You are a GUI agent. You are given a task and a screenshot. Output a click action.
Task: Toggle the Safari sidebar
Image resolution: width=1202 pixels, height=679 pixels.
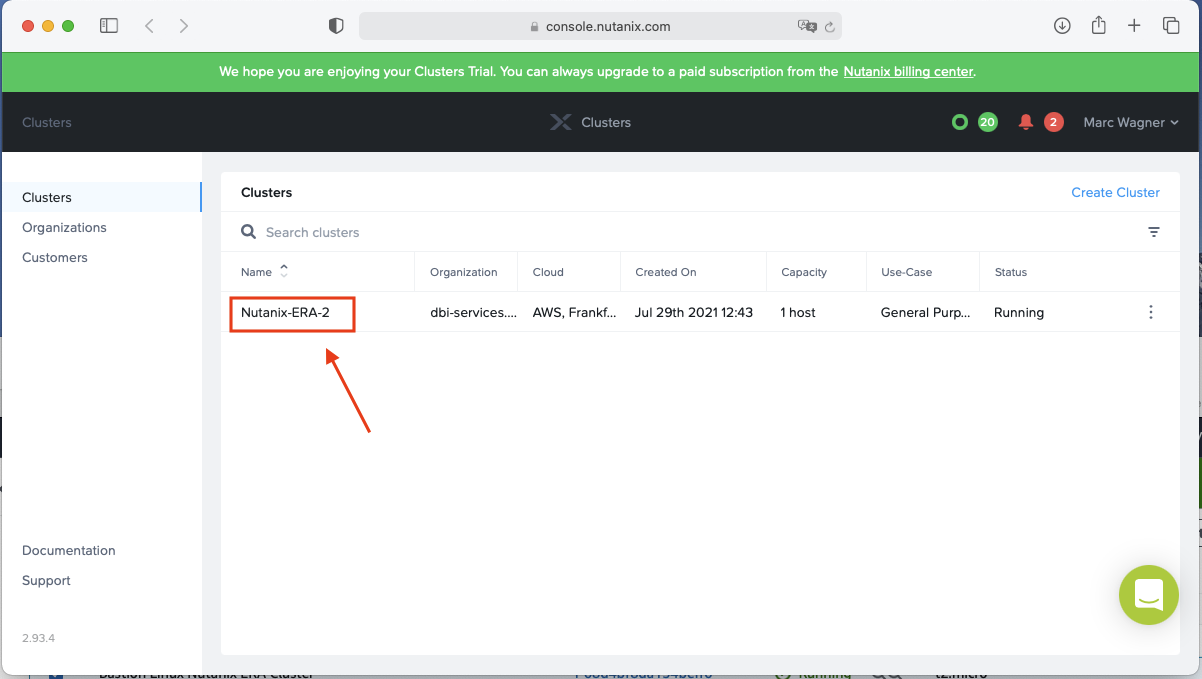(109, 26)
